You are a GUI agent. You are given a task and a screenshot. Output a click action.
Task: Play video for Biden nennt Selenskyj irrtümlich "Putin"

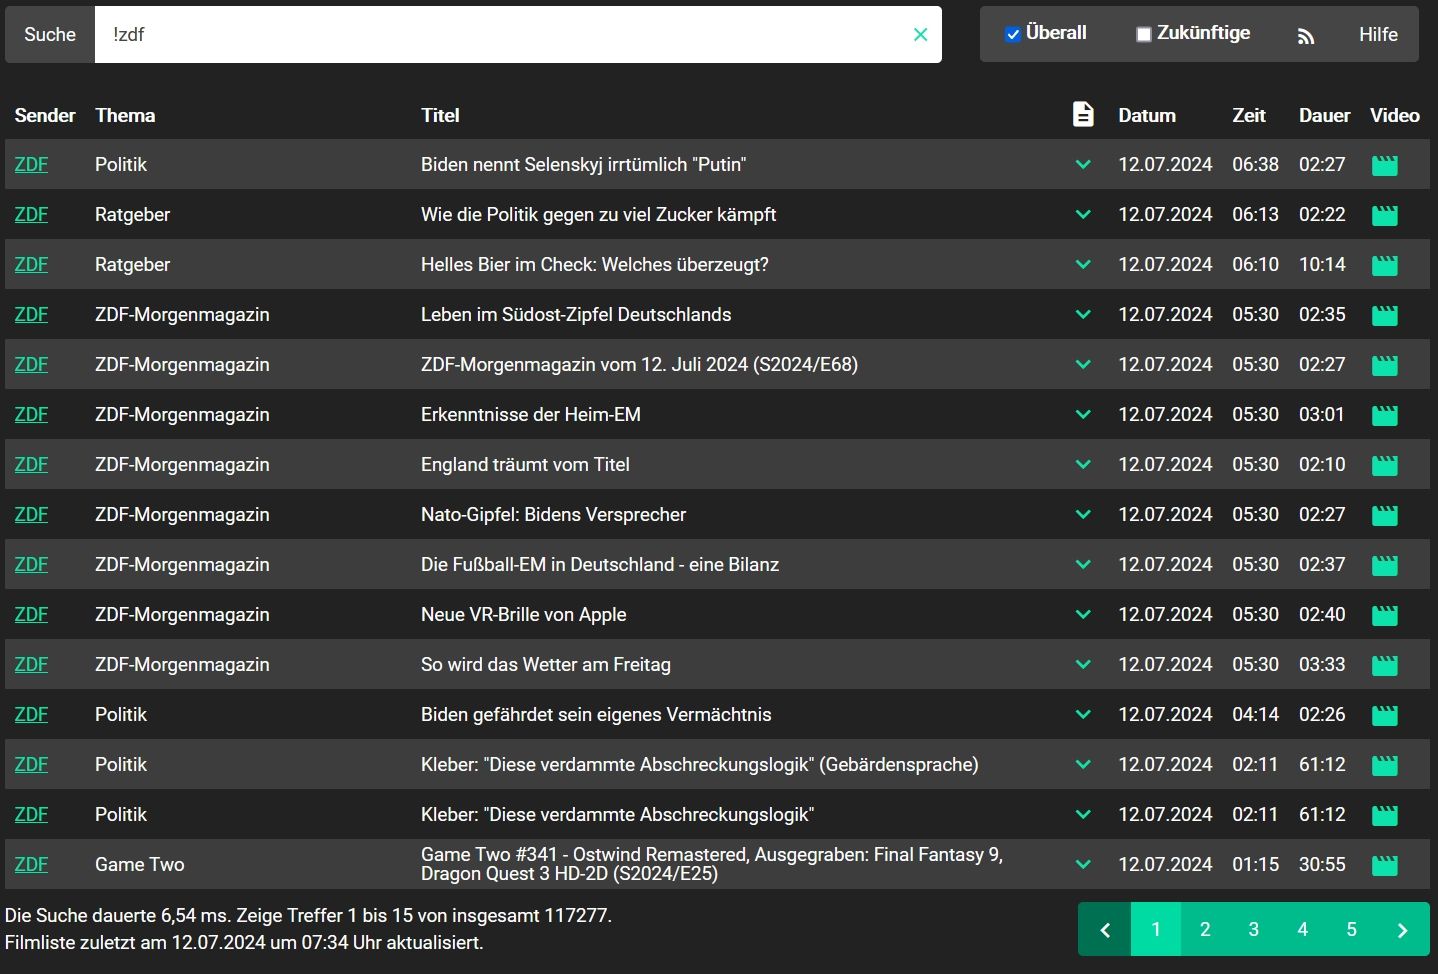point(1384,165)
